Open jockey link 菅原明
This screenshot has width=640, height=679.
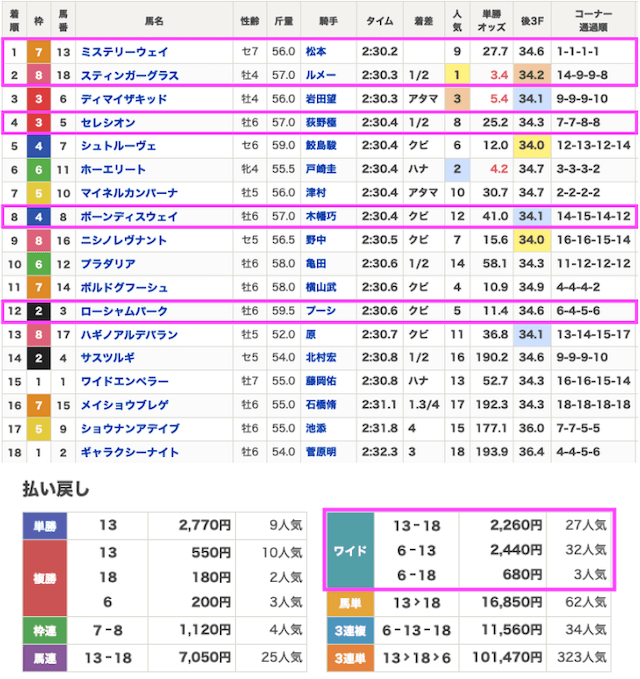click(321, 453)
